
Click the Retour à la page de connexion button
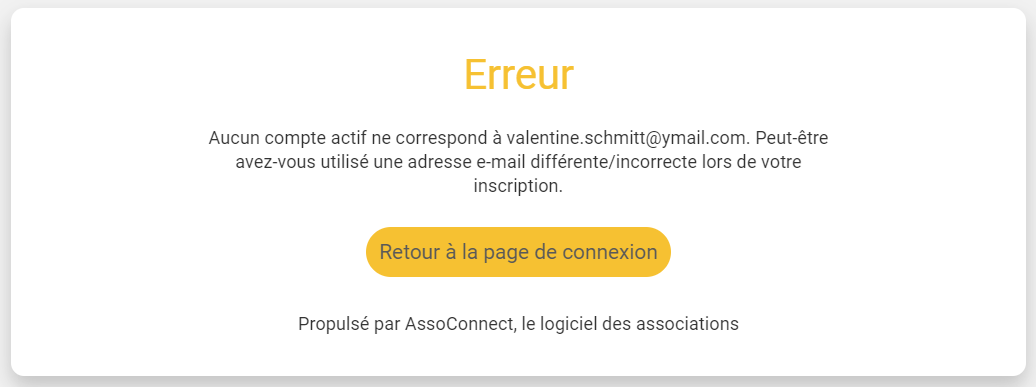(x=518, y=252)
